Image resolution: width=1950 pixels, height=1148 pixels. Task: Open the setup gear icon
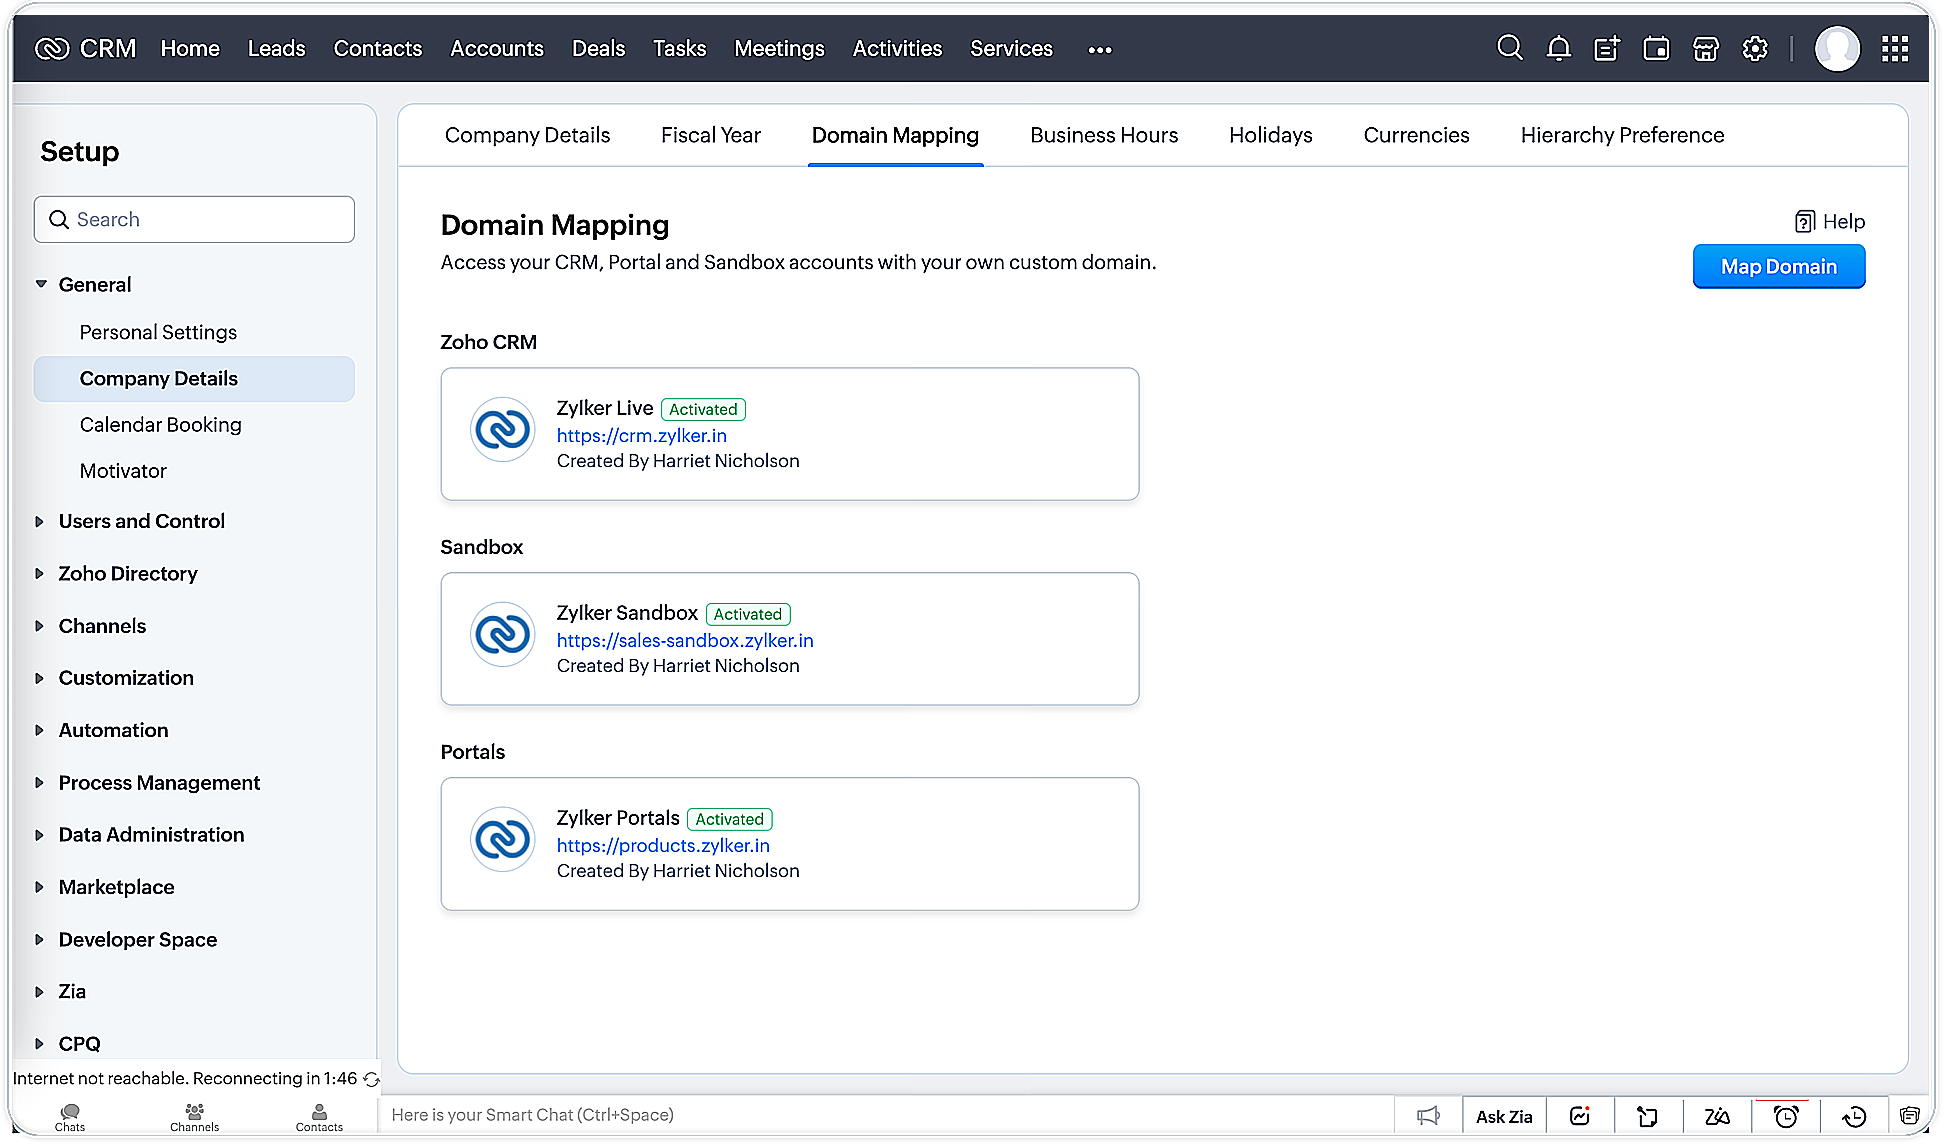coord(1755,48)
